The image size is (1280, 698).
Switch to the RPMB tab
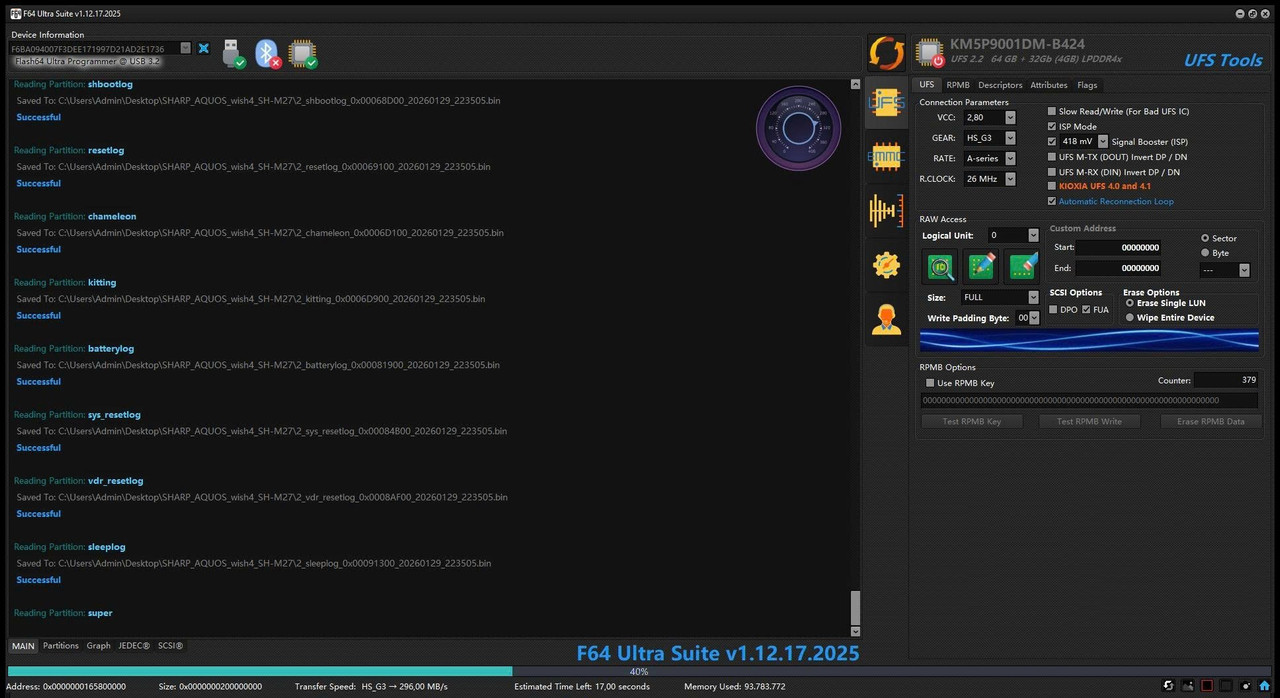958,85
